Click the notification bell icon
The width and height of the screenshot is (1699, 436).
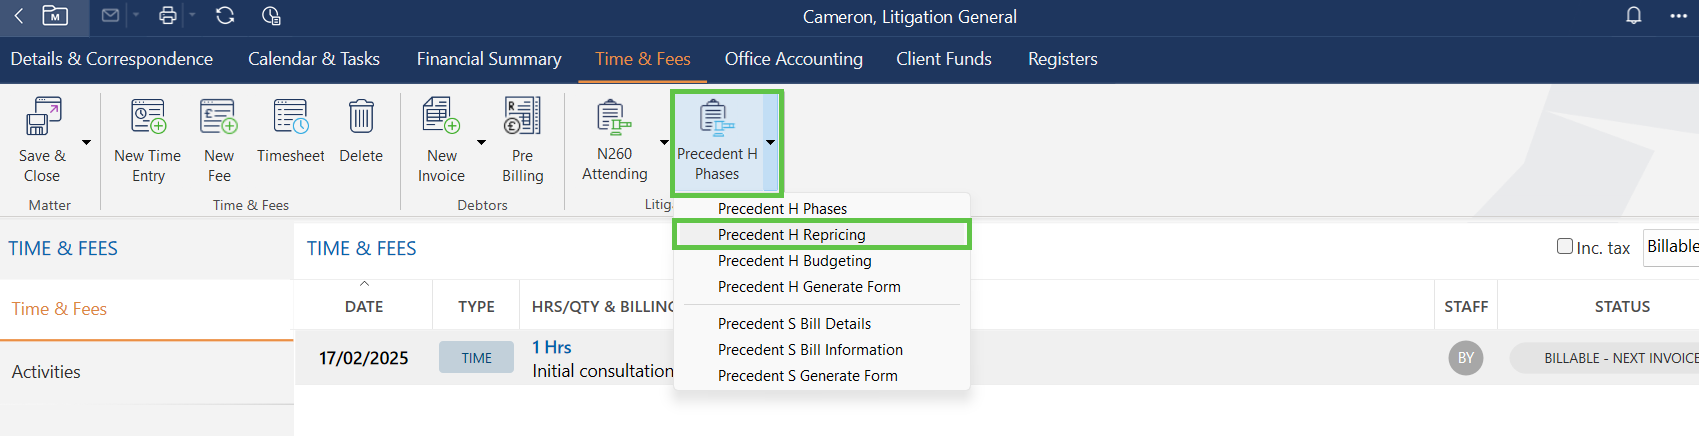1633,16
